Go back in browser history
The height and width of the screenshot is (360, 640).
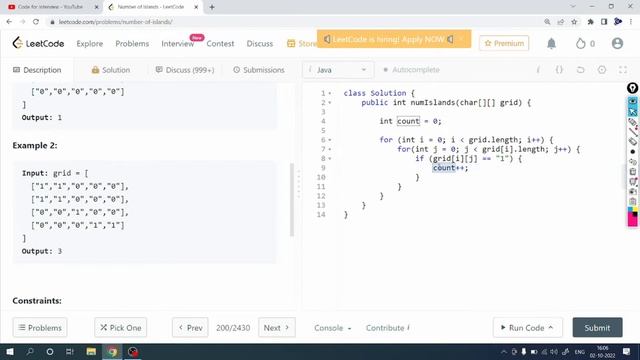click(x=9, y=22)
